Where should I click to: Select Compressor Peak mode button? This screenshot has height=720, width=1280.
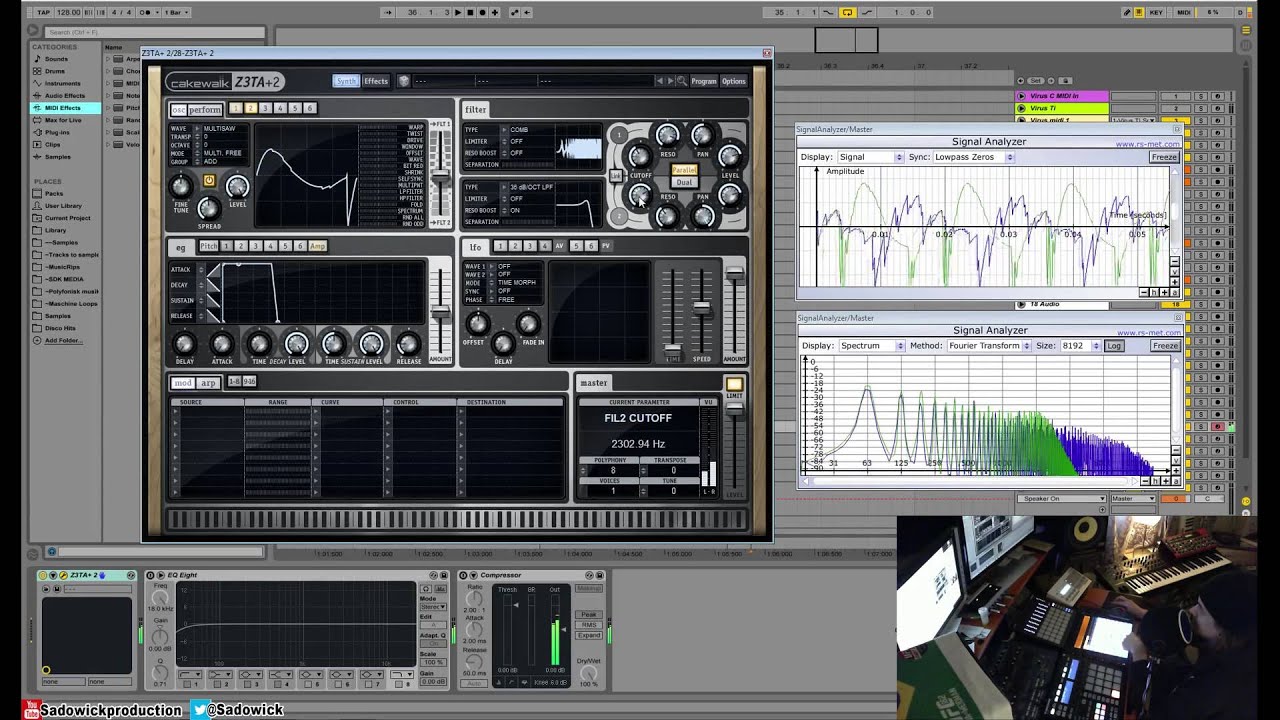pyautogui.click(x=589, y=615)
